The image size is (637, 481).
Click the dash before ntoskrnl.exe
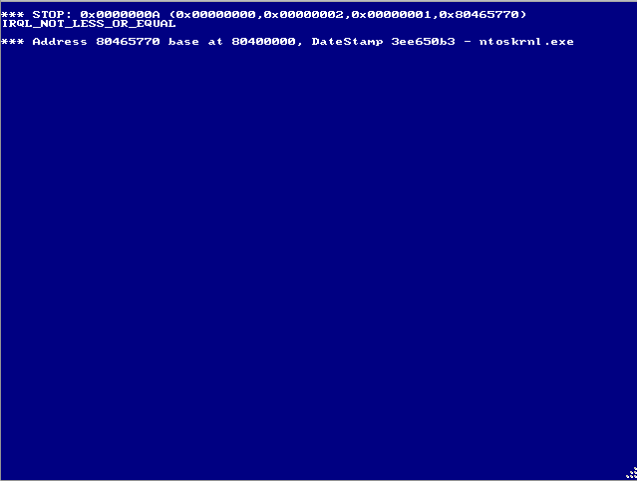pos(467,42)
